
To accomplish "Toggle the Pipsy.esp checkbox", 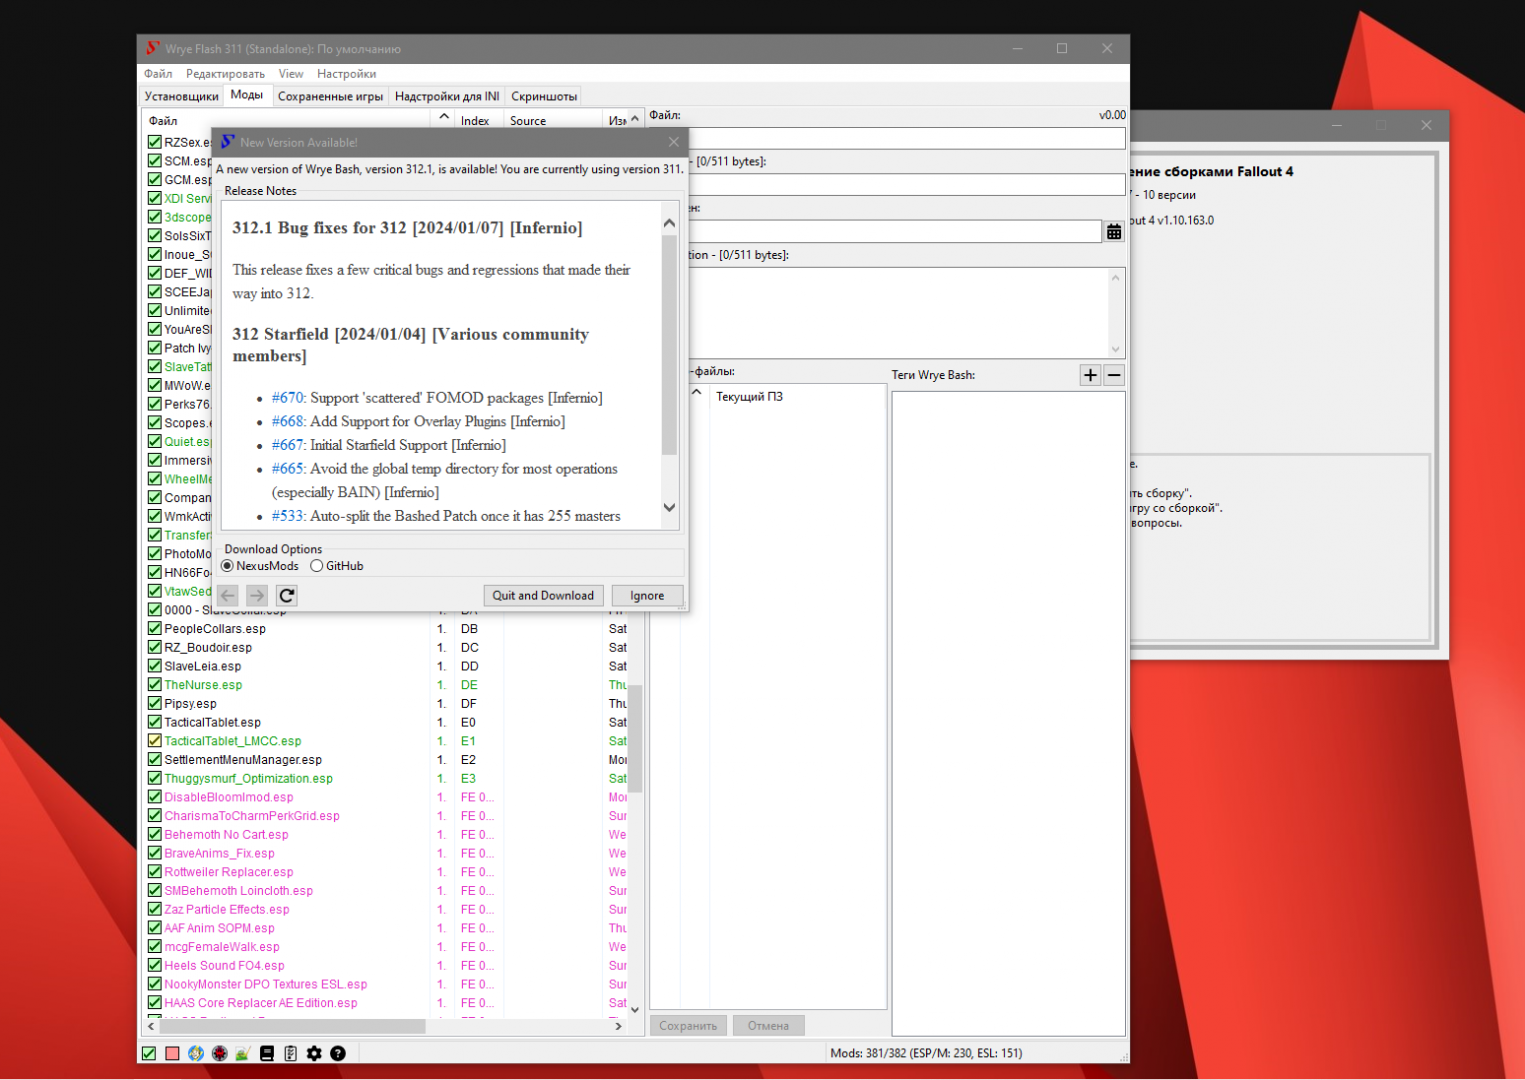I will [155, 704].
